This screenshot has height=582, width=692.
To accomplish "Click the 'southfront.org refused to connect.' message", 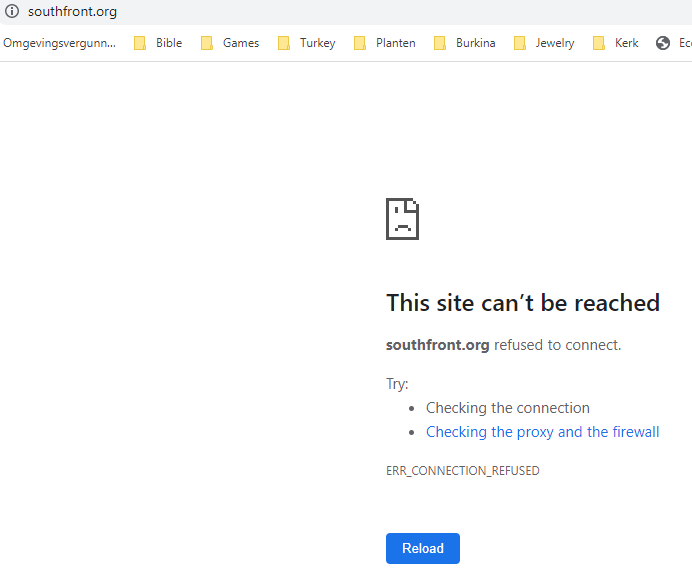I will (x=504, y=345).
